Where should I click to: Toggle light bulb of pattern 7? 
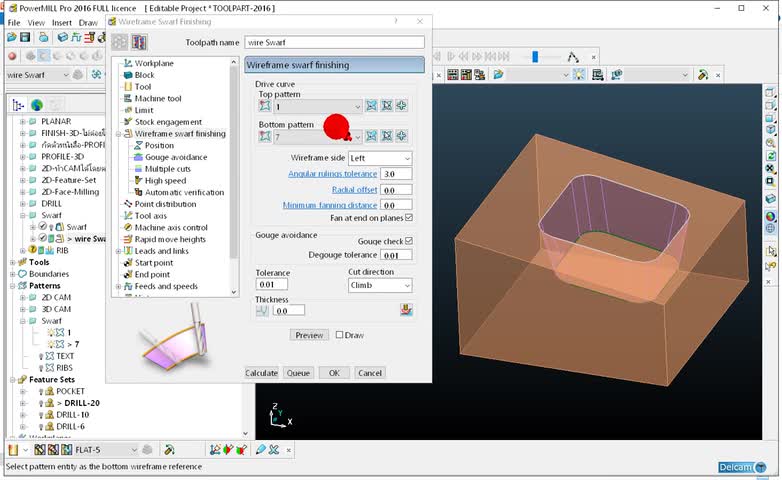[50, 344]
